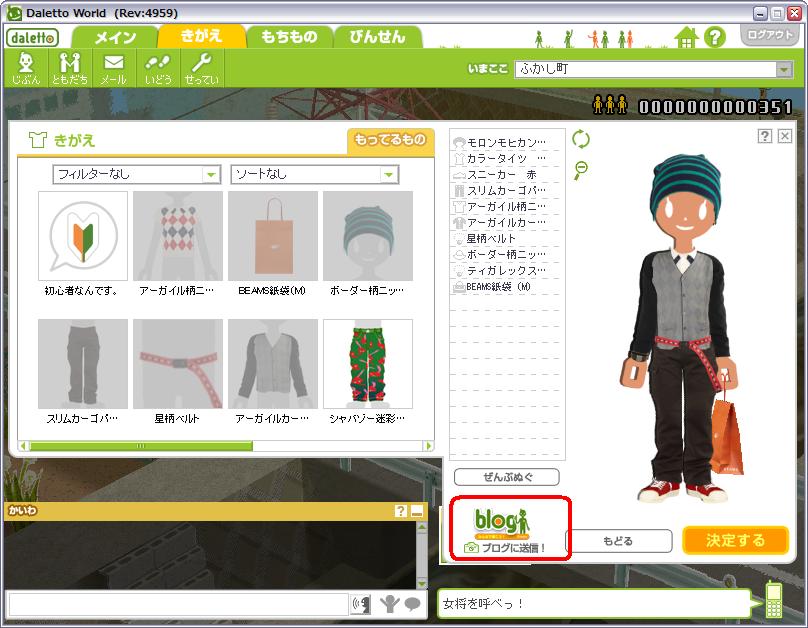This screenshot has width=808, height=628.
Task: Select the シャパゾー迷彩 pants thumbnail
Action: pyautogui.click(x=368, y=364)
